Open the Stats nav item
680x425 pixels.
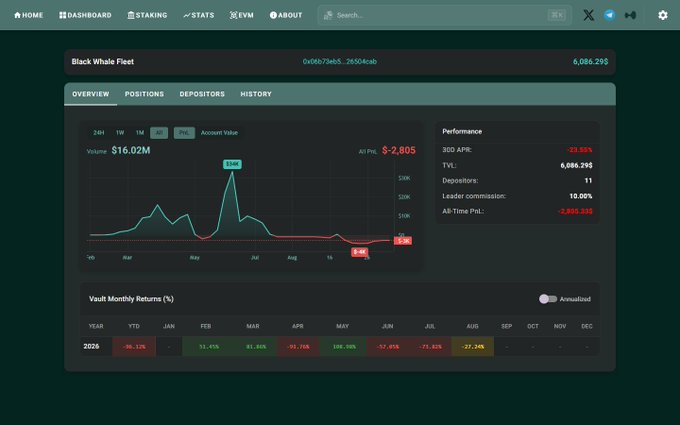199,15
